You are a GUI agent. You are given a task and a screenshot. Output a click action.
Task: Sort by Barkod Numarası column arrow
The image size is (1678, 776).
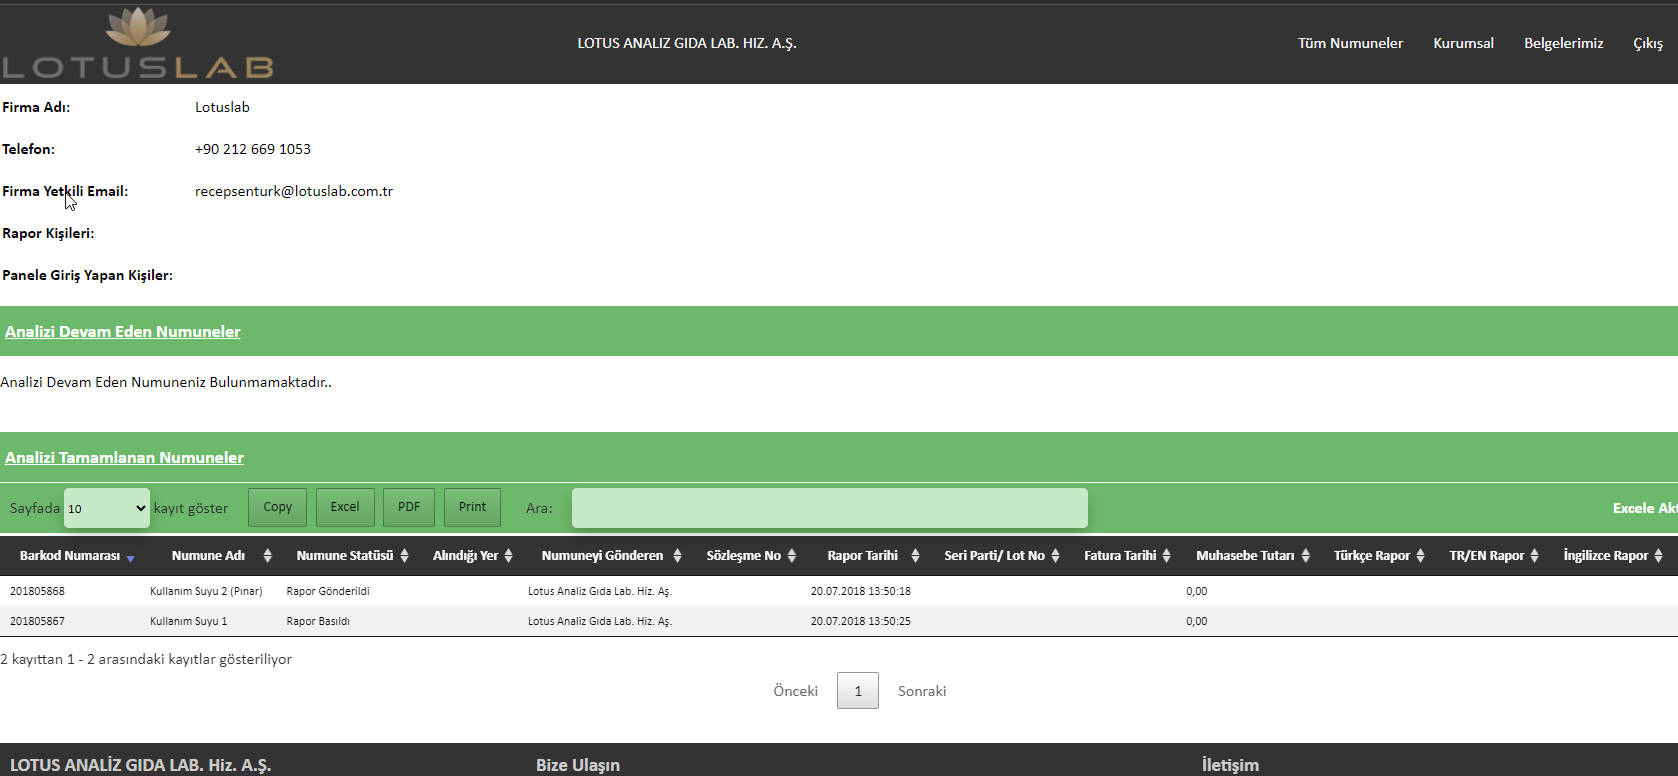tap(130, 557)
